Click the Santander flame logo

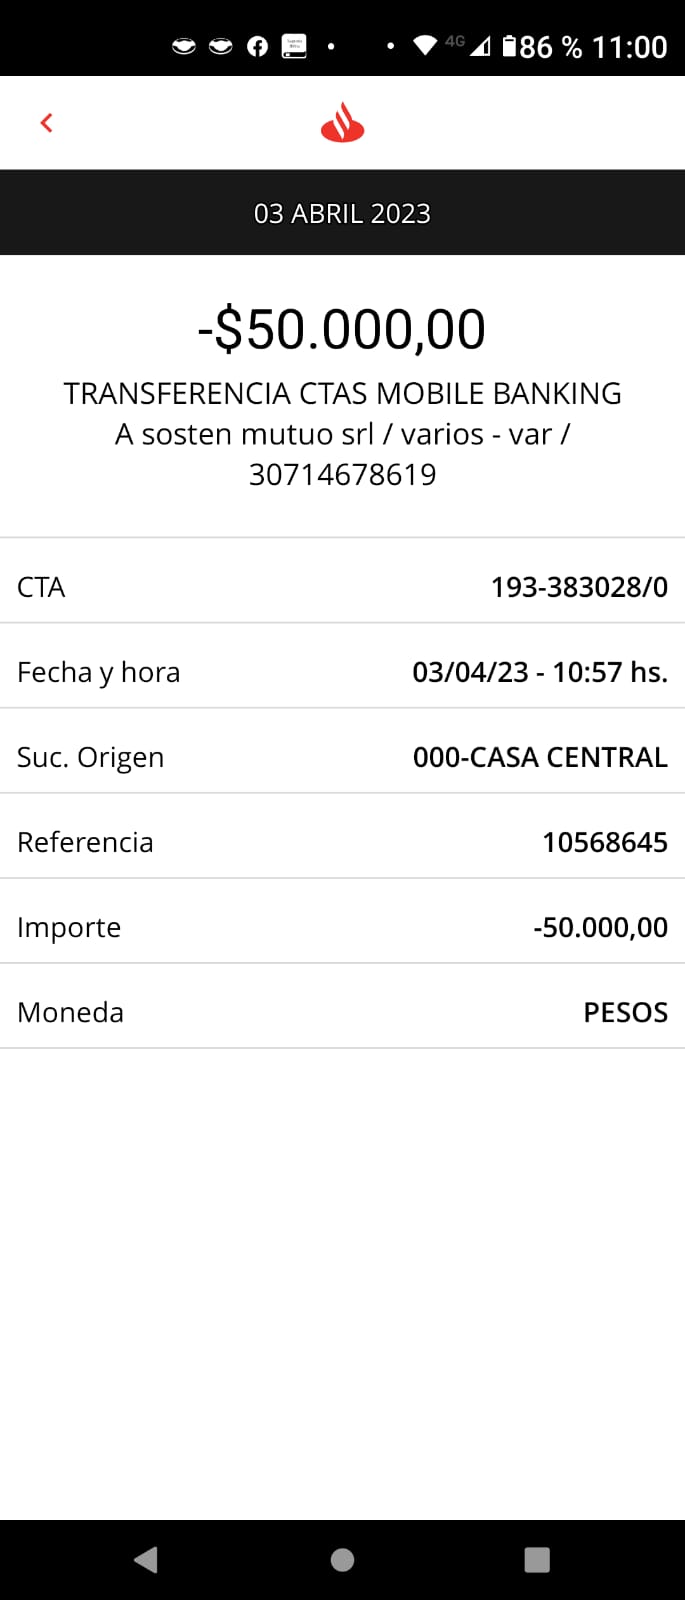(342, 123)
